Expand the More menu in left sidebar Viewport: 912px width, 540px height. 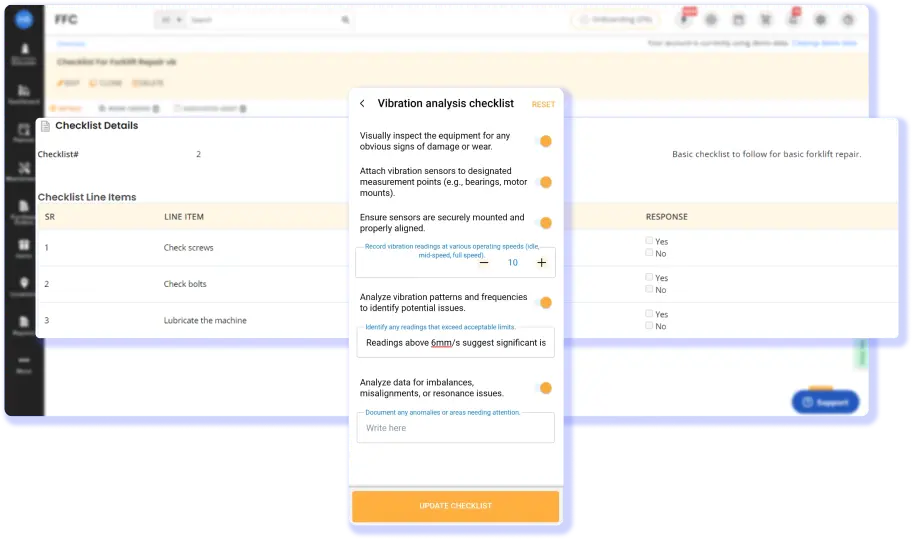coord(24,366)
